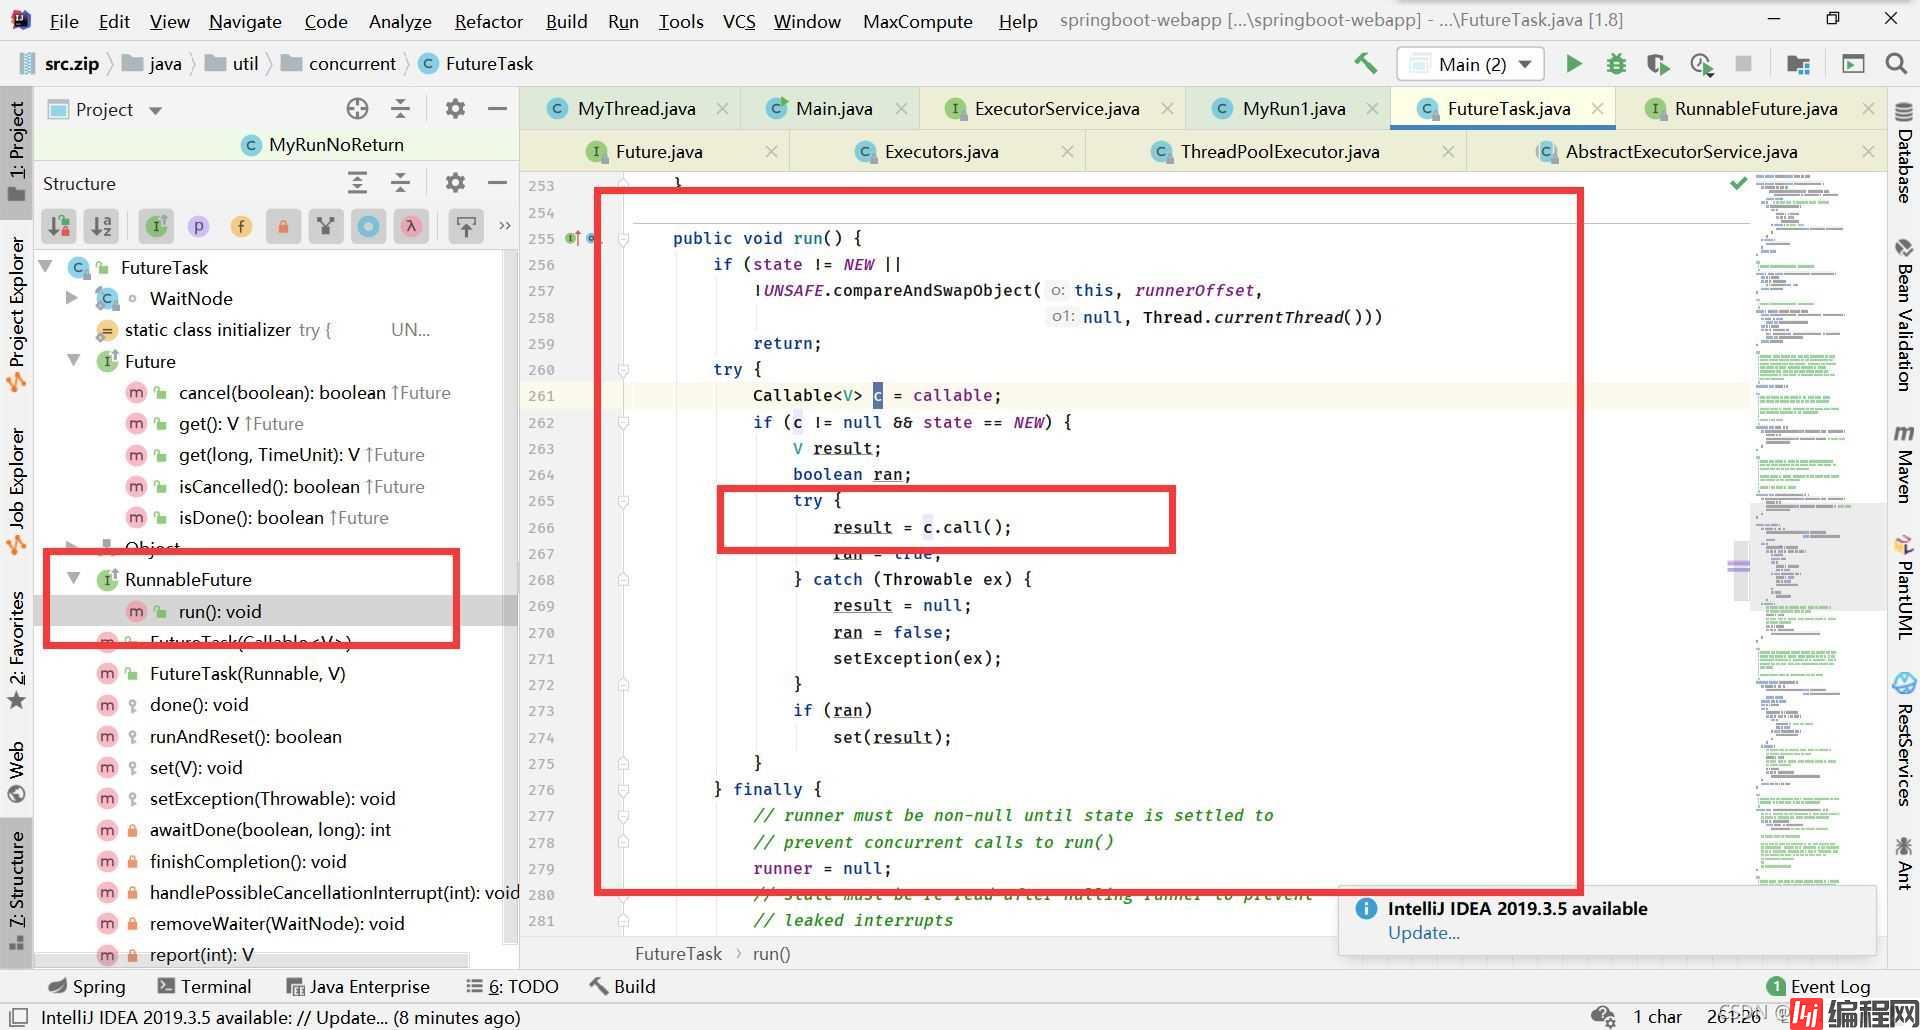Collapse the RunnableFuture node
The height and width of the screenshot is (1030, 1920).
[73, 578]
